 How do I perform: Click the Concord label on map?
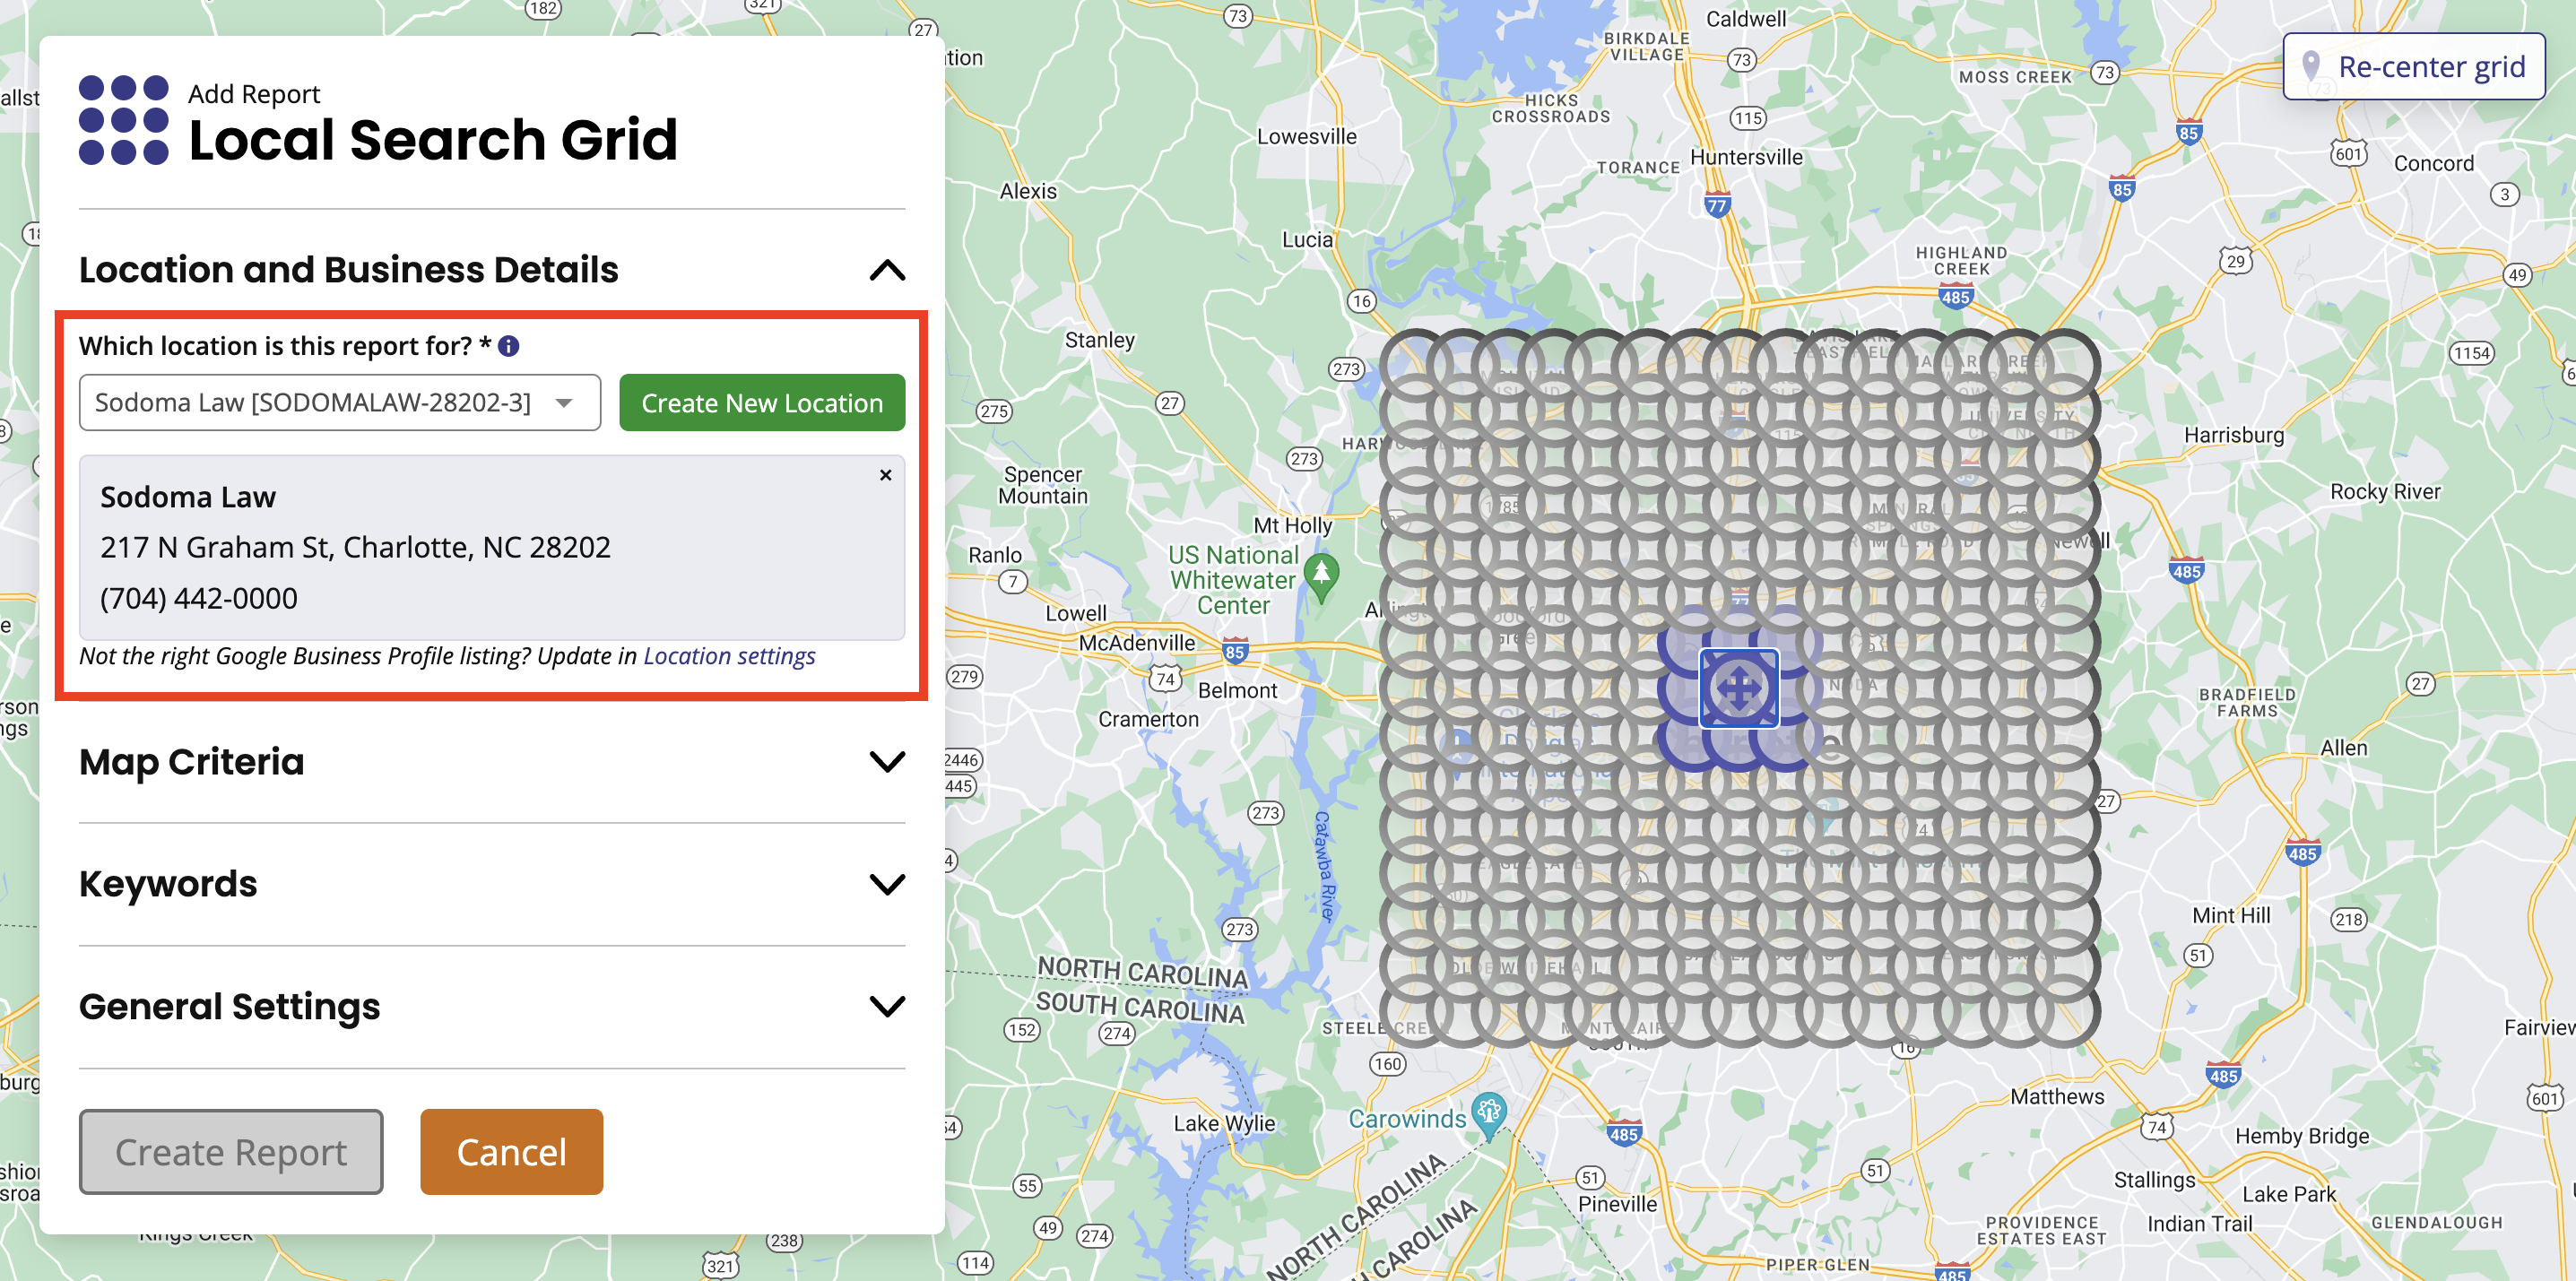[x=2433, y=163]
